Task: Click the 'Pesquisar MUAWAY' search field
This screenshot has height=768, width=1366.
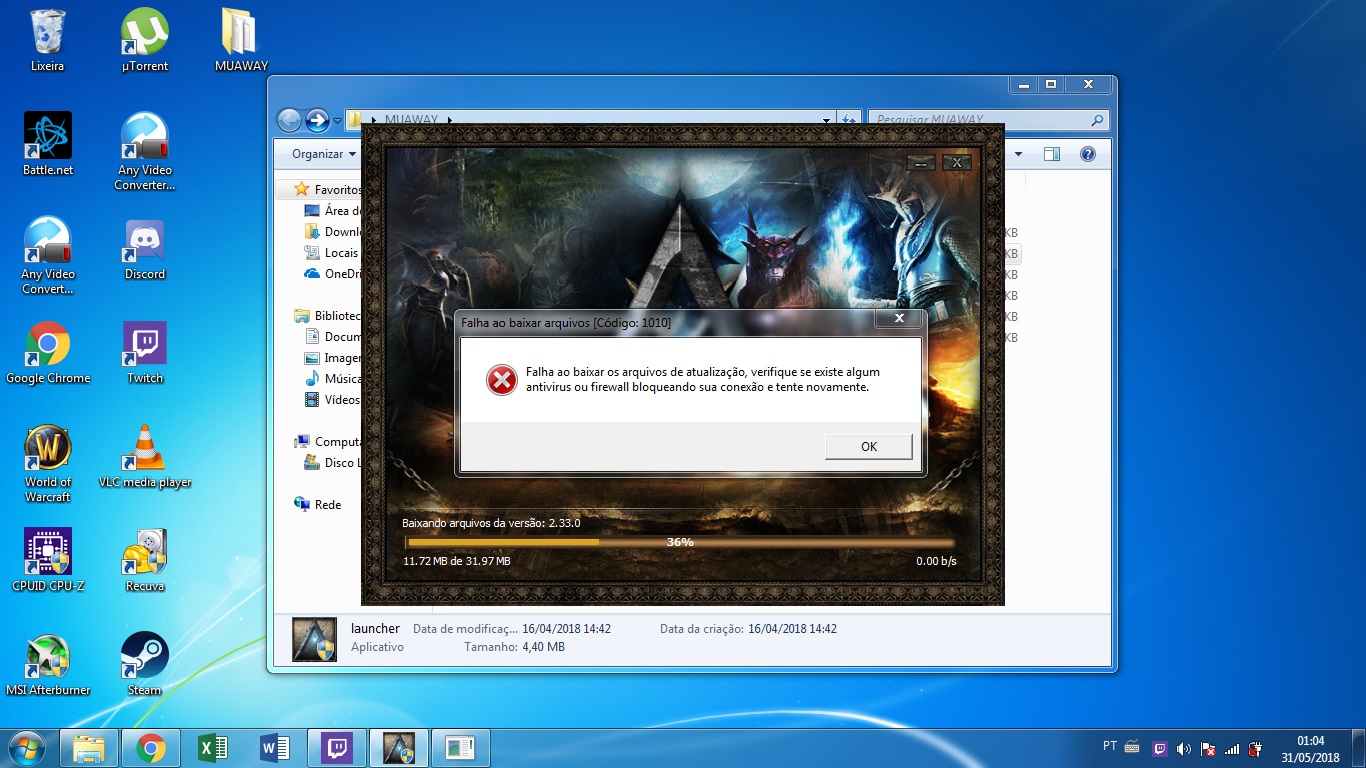Action: 989,120
